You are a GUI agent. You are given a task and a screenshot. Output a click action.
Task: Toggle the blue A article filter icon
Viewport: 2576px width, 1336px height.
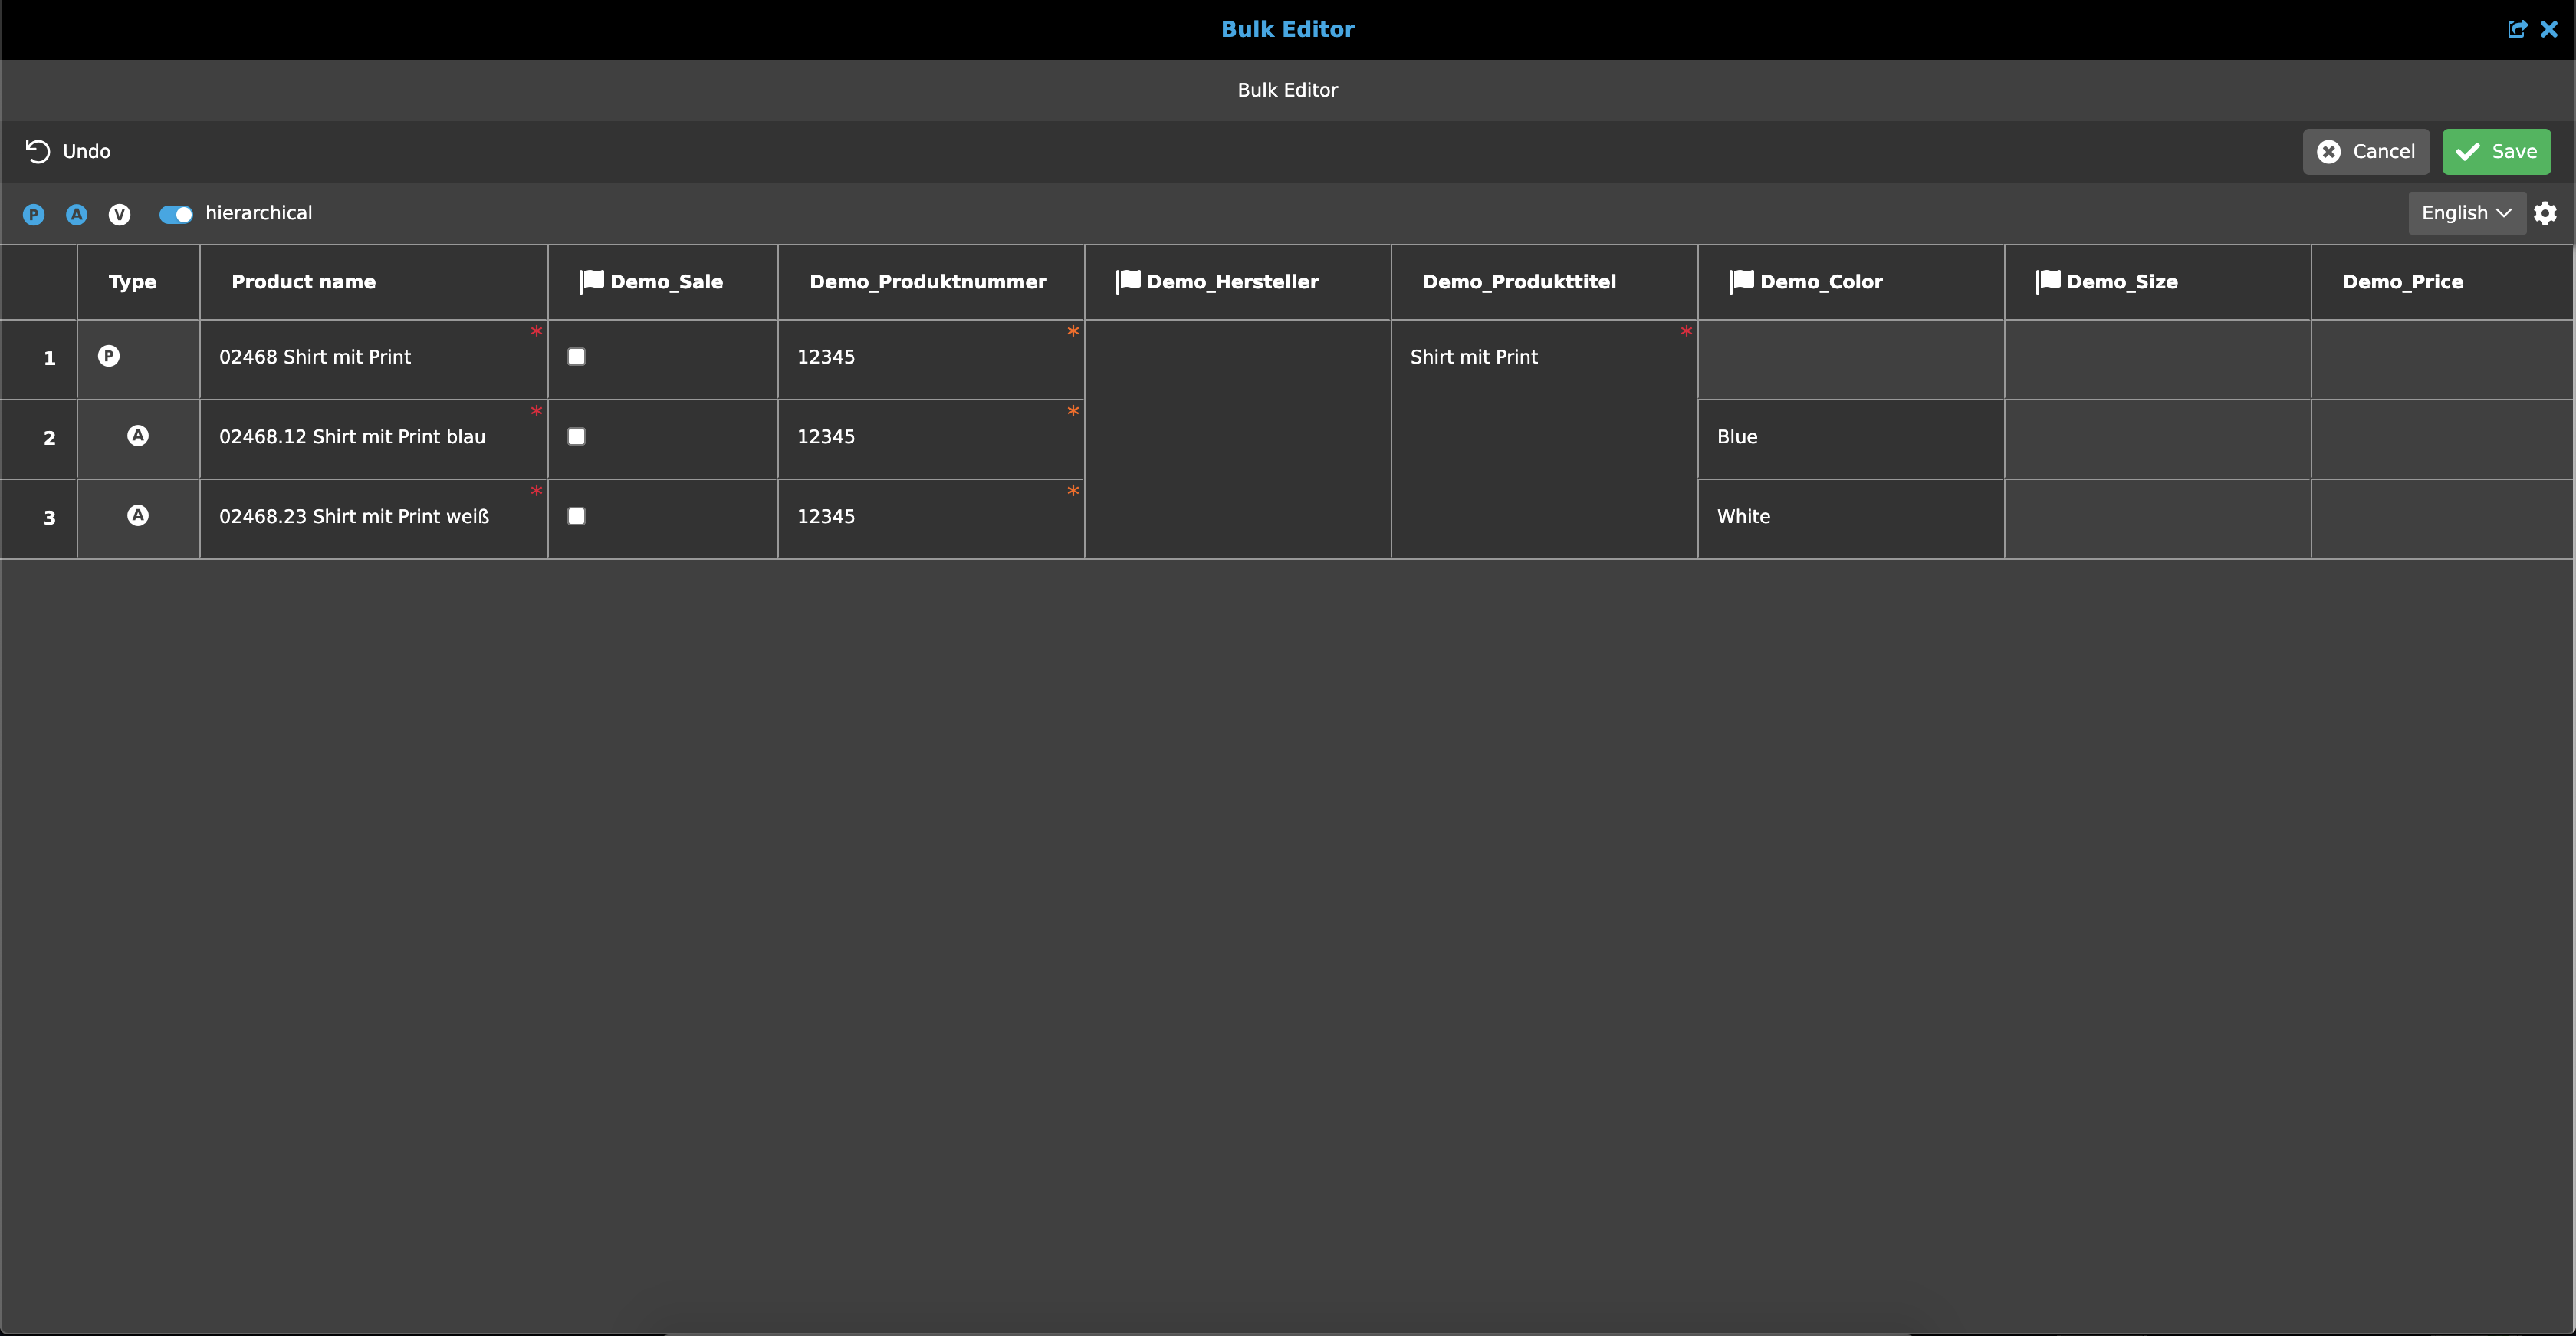point(77,214)
